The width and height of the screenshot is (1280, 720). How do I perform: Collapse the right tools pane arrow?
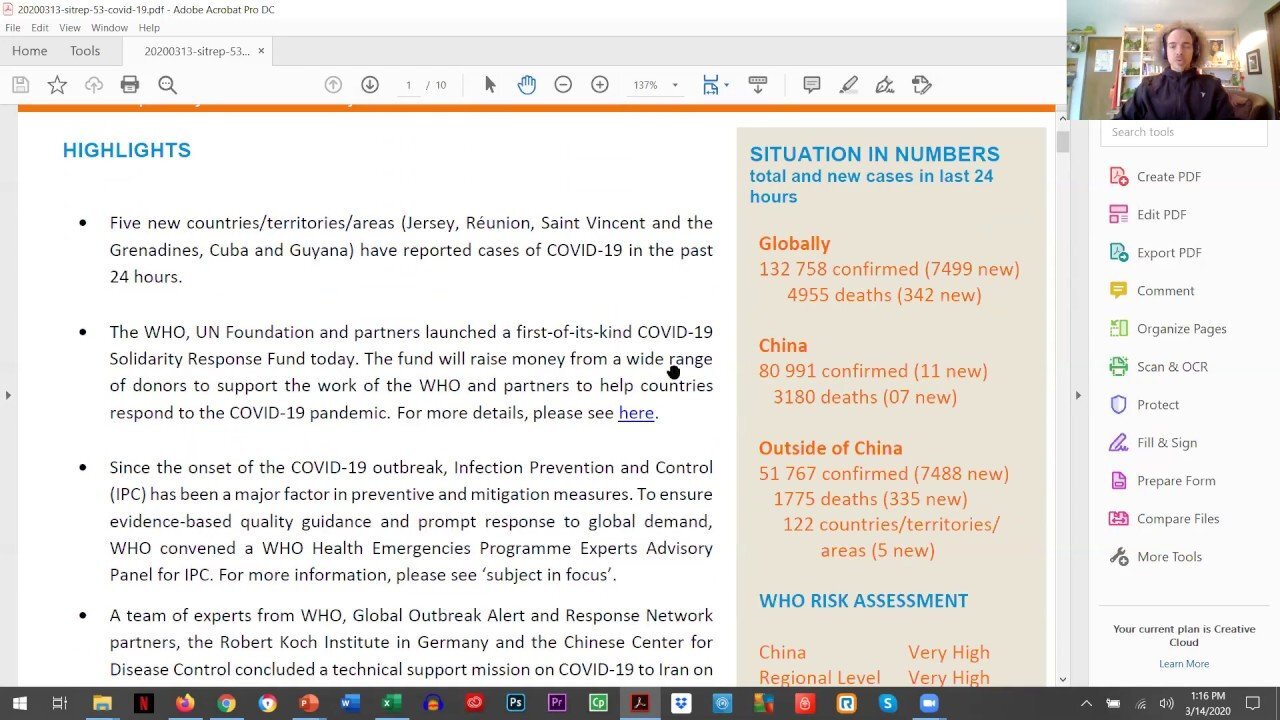click(1078, 395)
